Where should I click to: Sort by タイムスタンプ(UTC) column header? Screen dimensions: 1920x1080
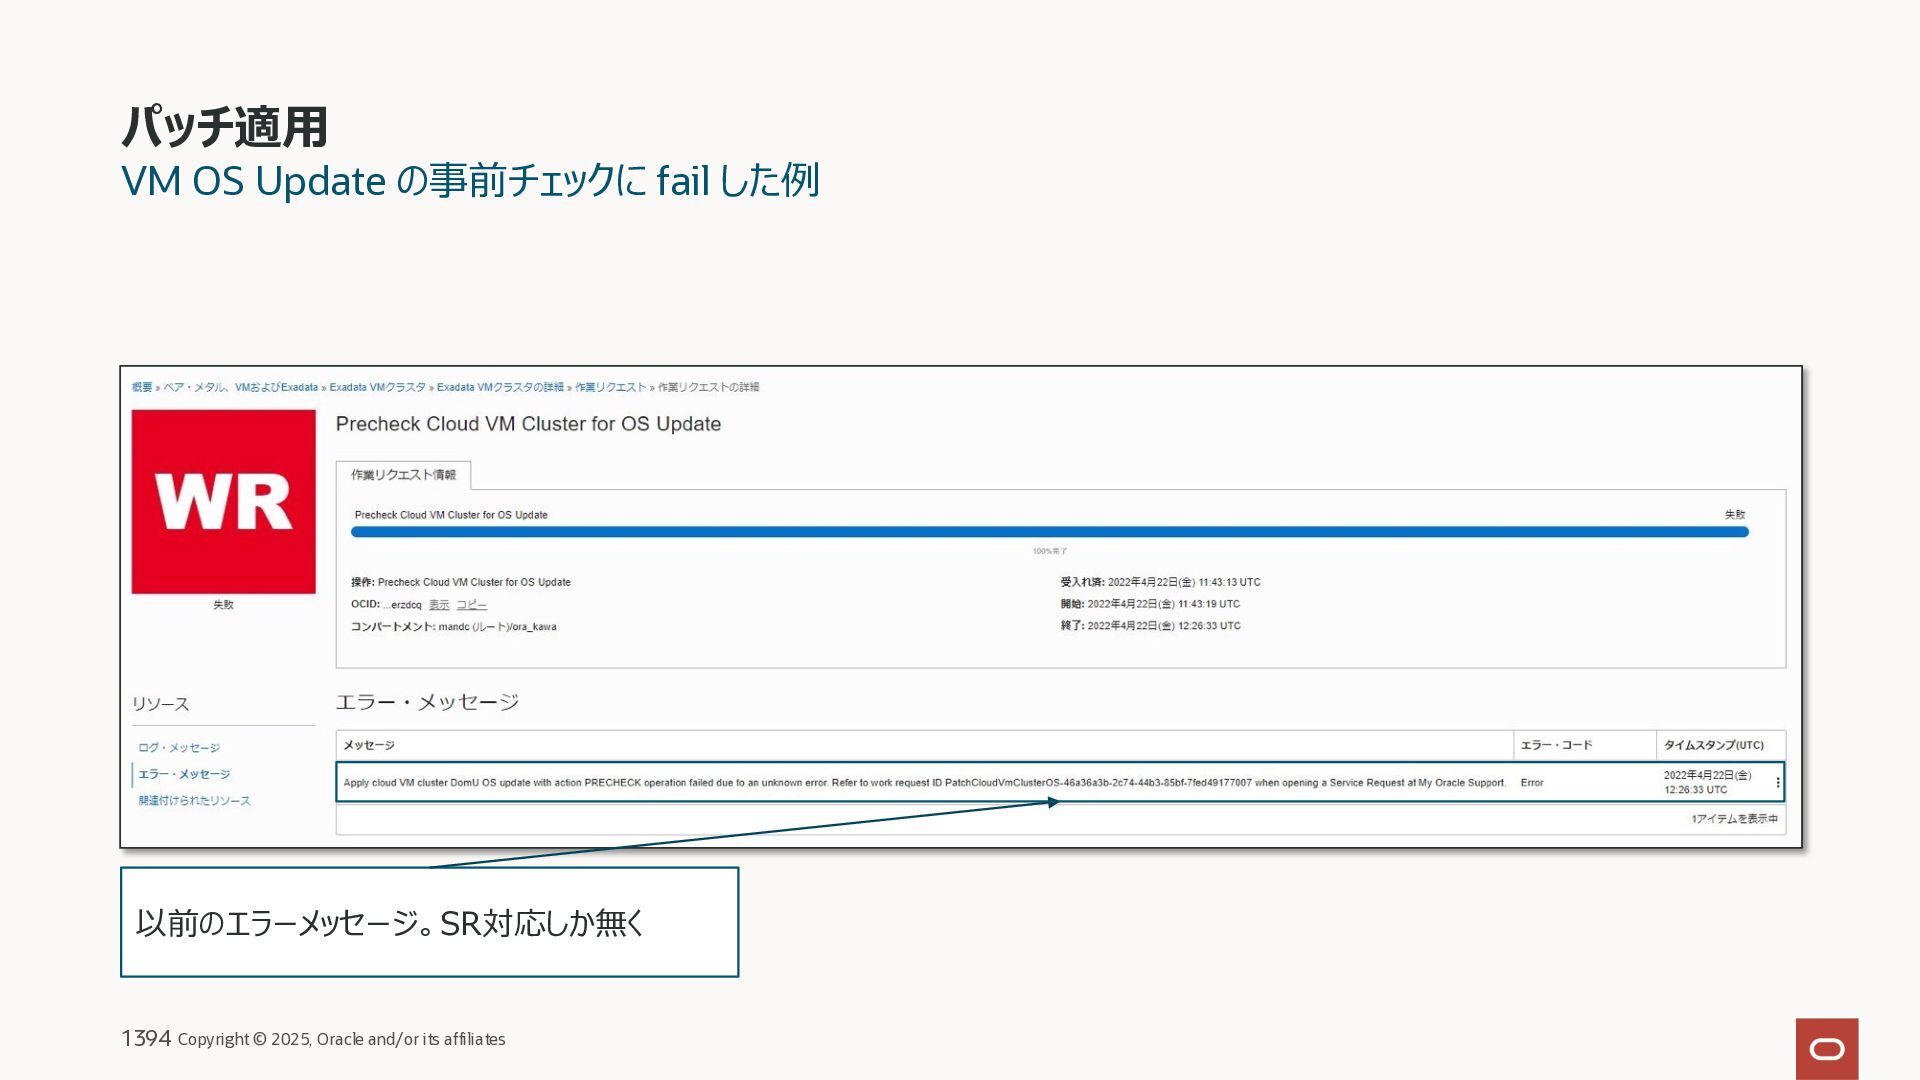click(x=1713, y=745)
